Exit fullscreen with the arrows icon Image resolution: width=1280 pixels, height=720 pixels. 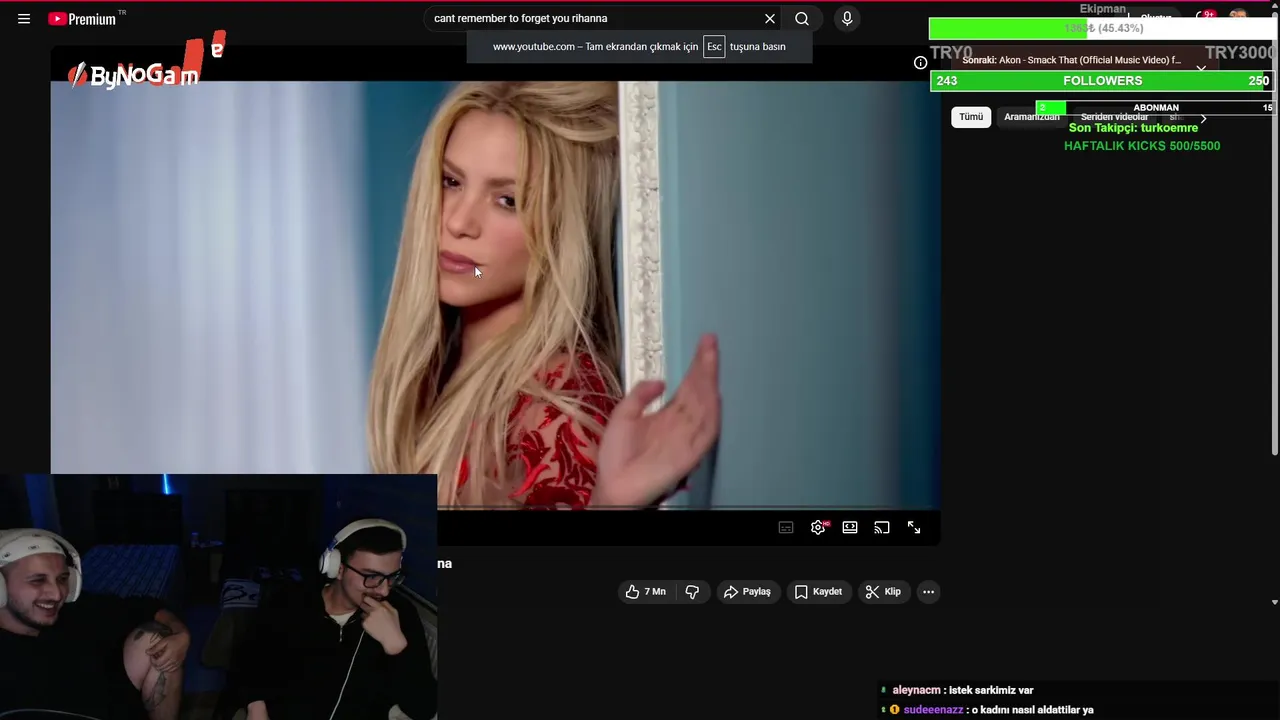(914, 527)
